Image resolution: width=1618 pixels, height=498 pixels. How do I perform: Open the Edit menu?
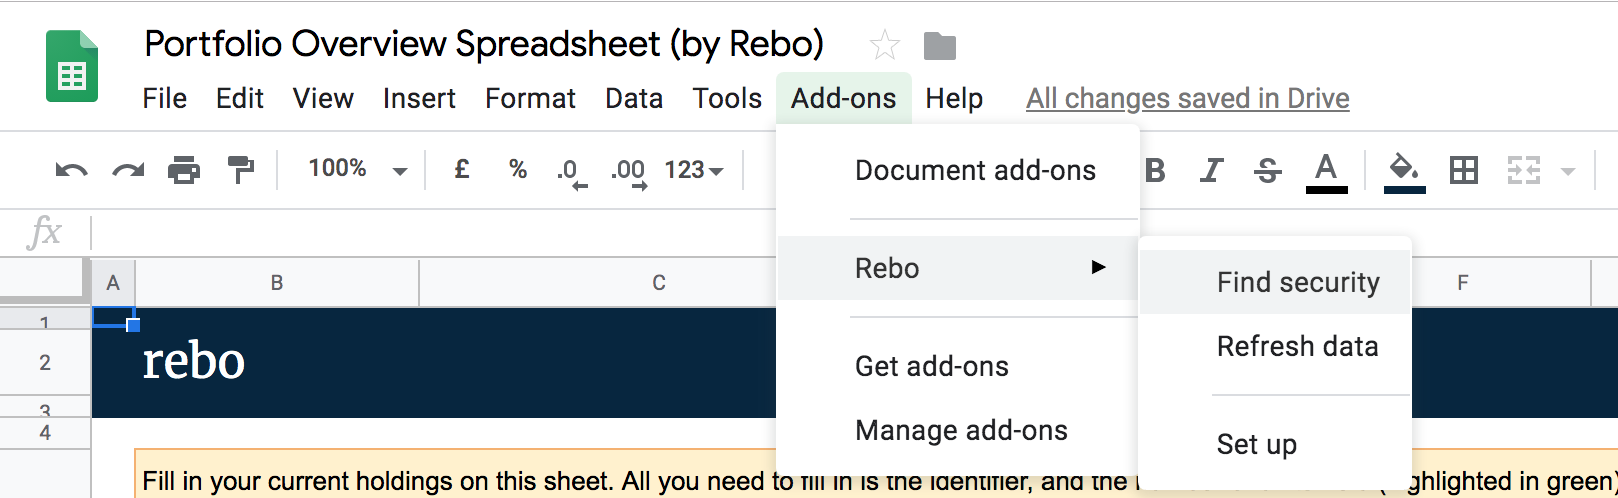tap(240, 98)
